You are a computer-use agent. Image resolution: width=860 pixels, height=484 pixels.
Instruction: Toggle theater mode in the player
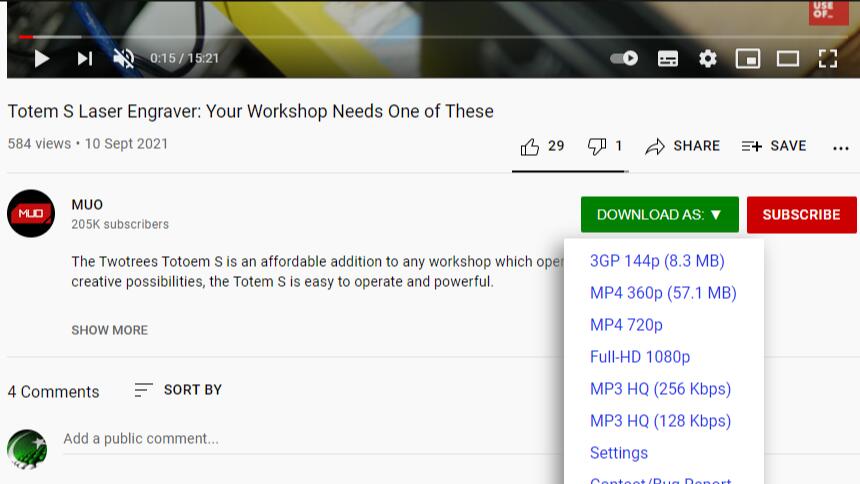[788, 59]
